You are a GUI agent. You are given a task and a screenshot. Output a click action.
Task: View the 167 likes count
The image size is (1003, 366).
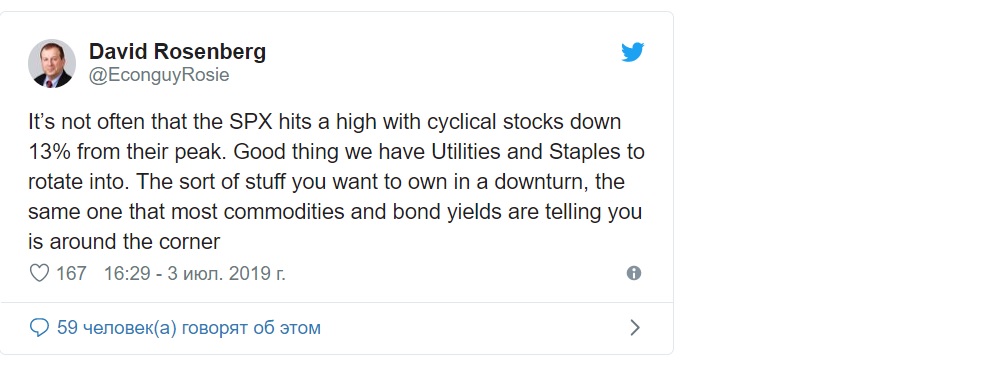71,274
